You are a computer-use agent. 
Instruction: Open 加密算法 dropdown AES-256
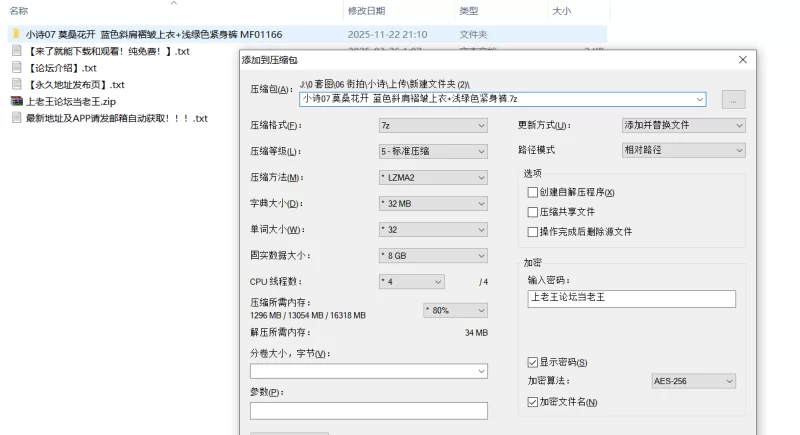point(693,381)
